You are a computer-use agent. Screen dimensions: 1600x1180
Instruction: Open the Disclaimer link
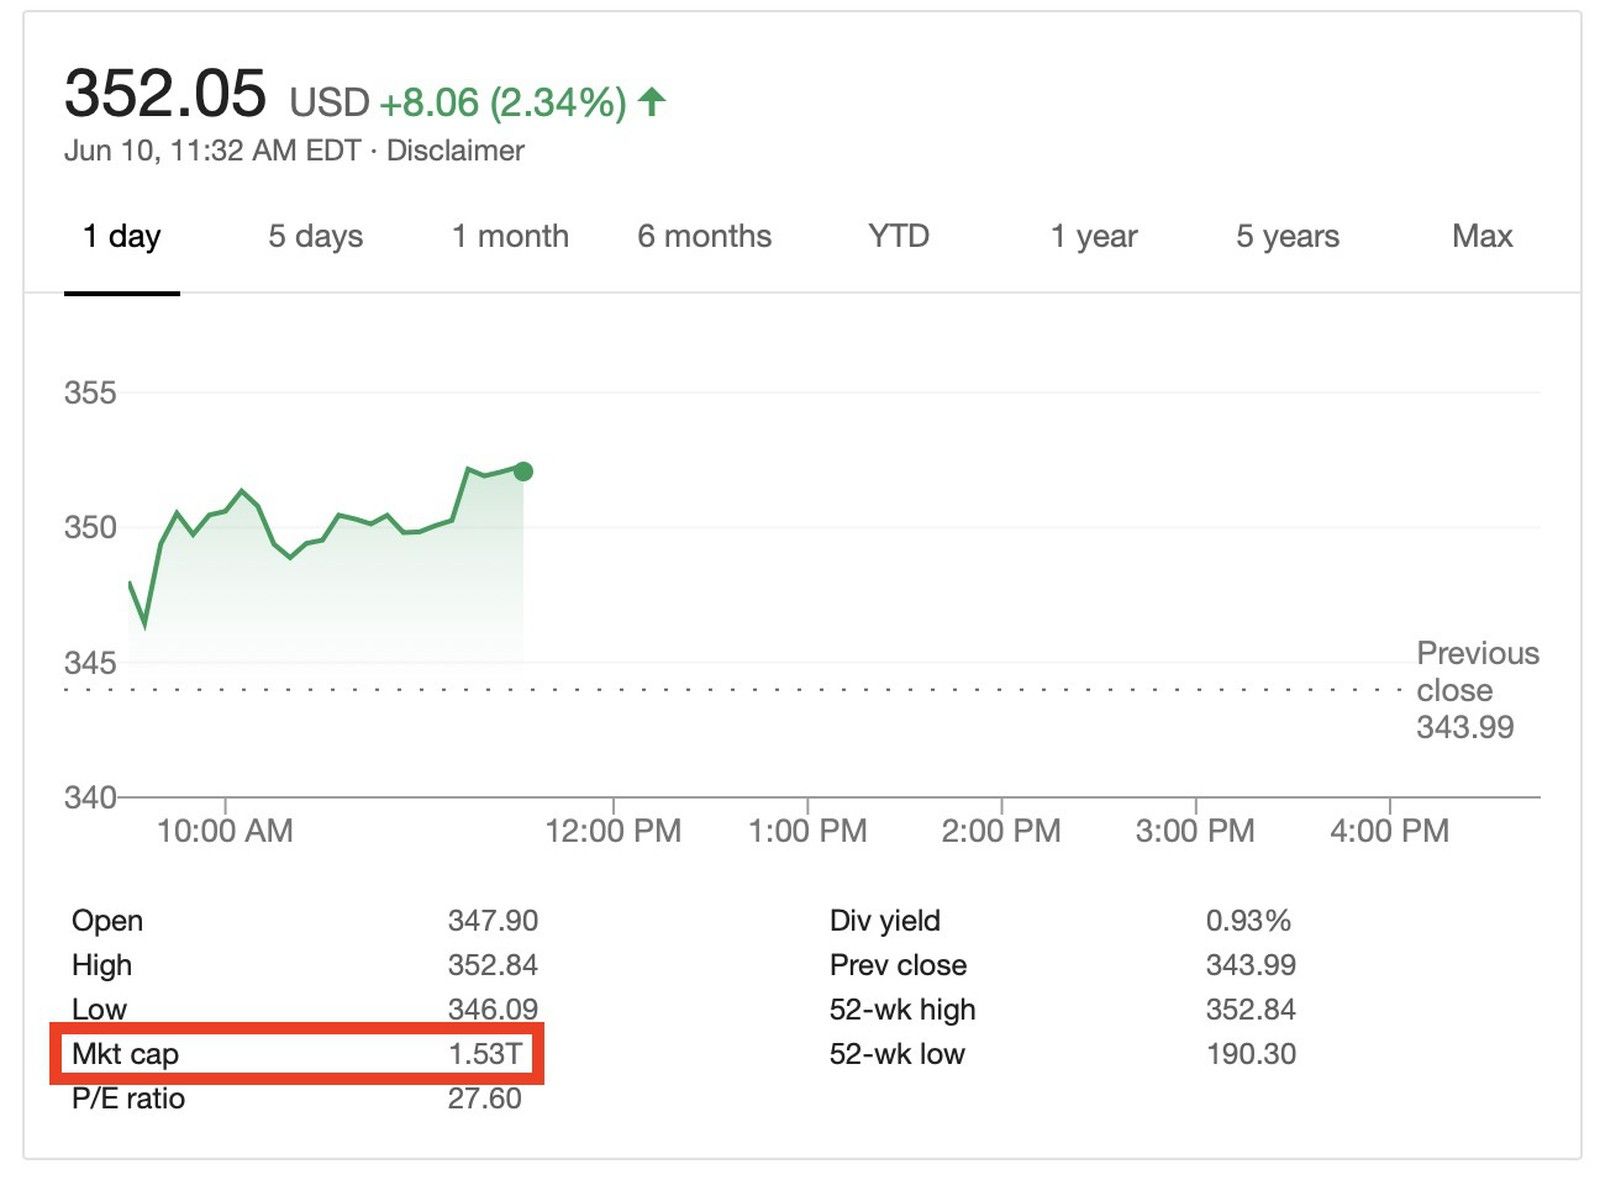455,151
